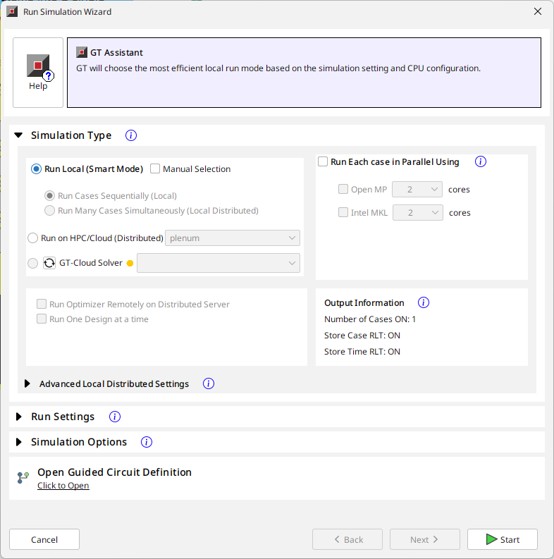Viewport: 554px width, 559px height.
Task: Click the GT-Cloud Solver refresh icon
Action: pos(49,263)
